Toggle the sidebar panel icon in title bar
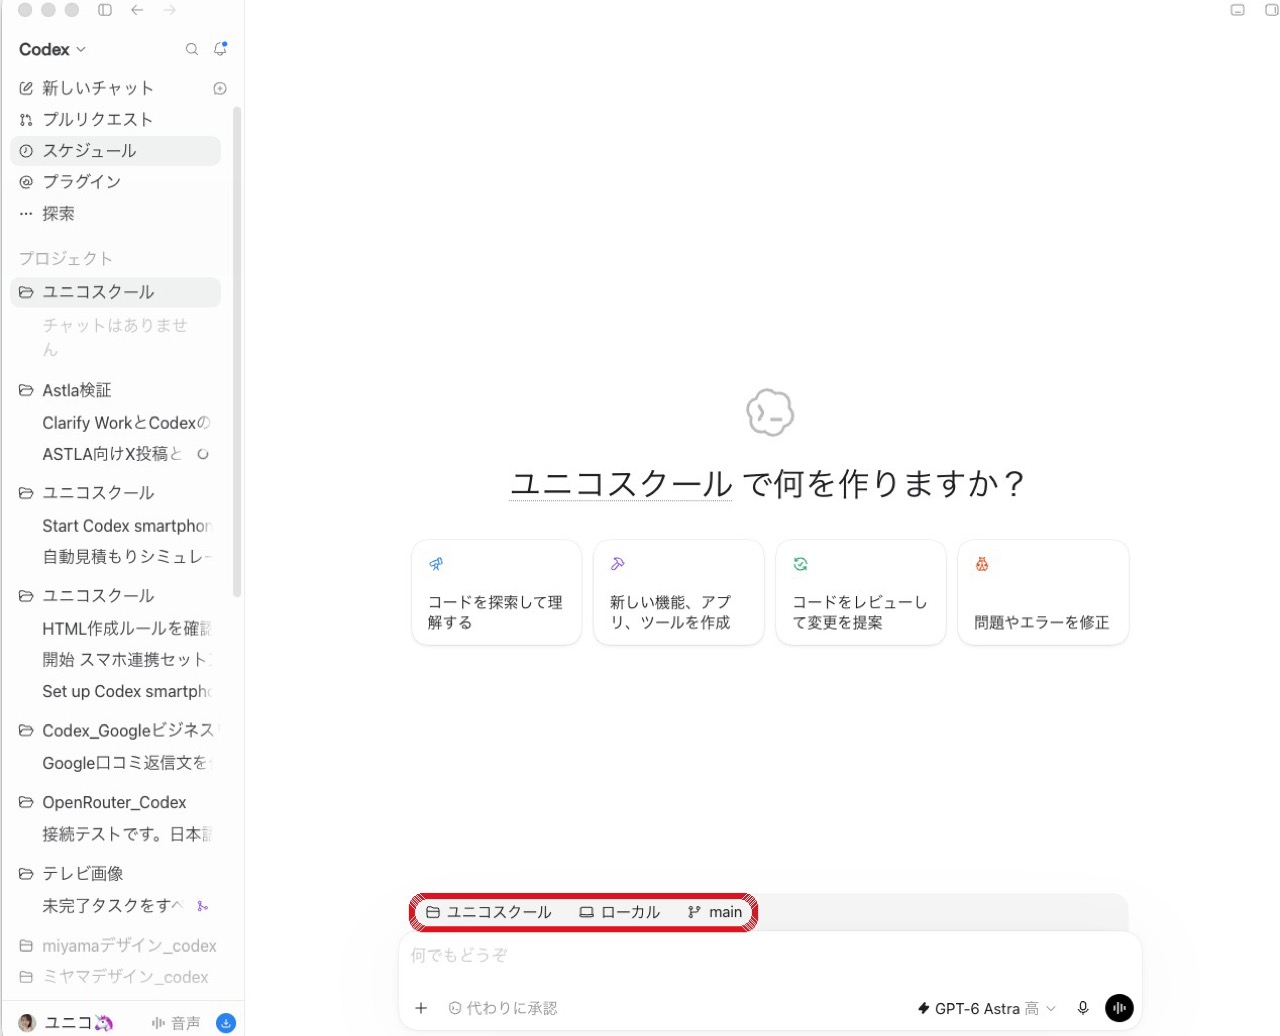The image size is (1280, 1036). pyautogui.click(x=105, y=10)
